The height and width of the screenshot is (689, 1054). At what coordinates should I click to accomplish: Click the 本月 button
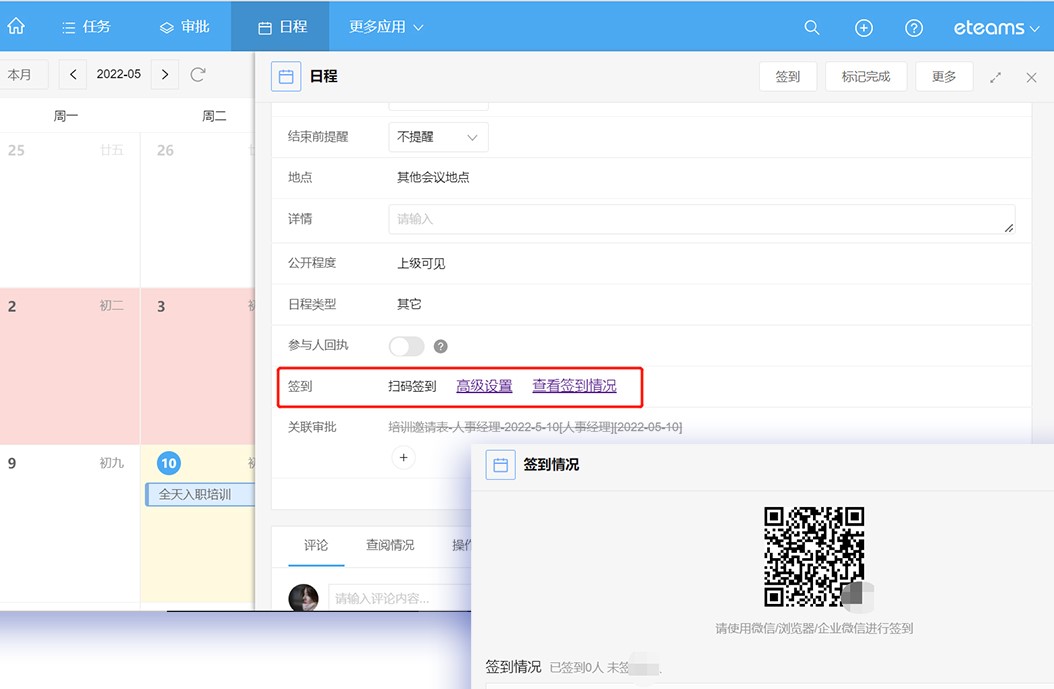20,75
